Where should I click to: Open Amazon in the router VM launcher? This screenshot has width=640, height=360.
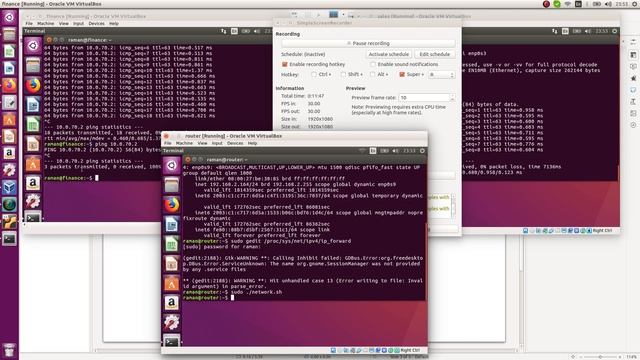click(x=171, y=302)
